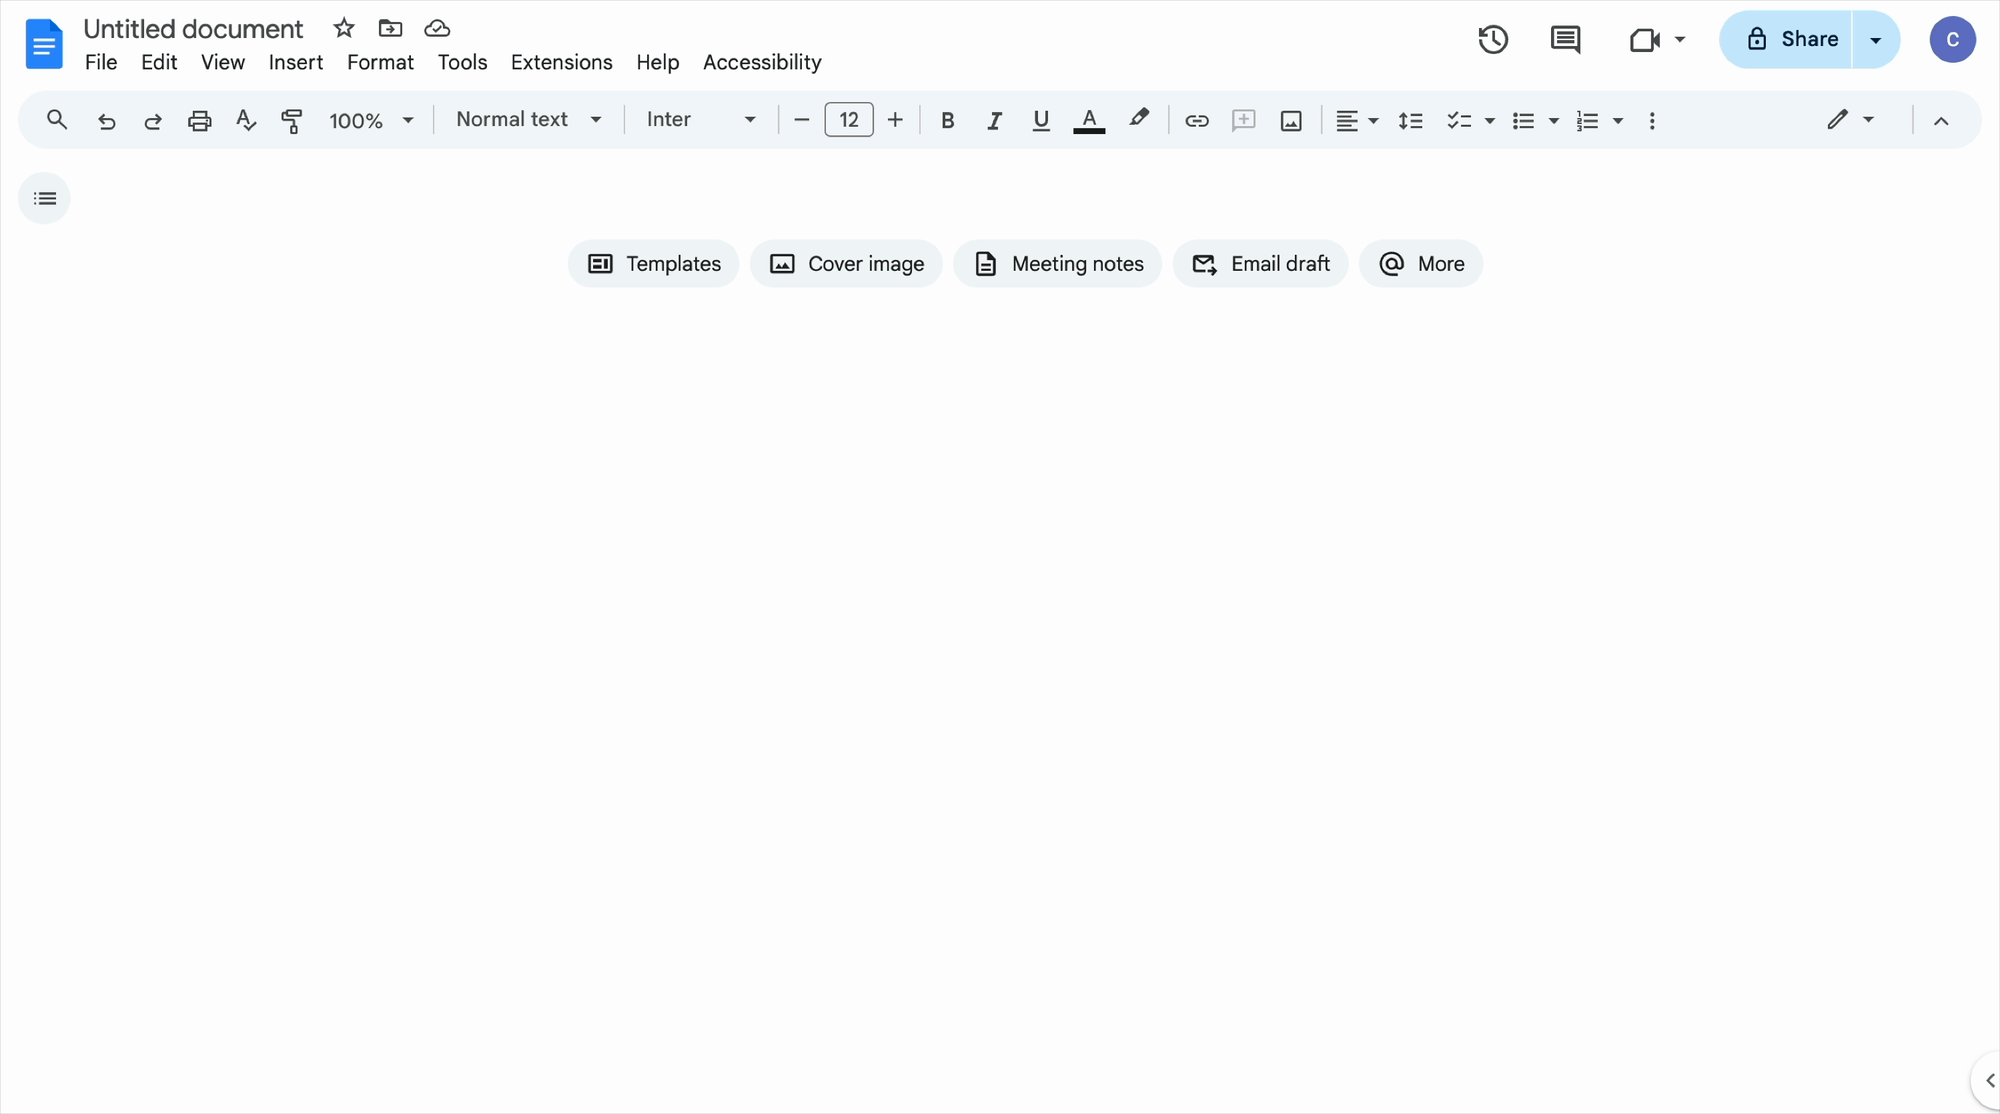Click the Bold formatting icon
The image size is (2000, 1114).
[947, 119]
